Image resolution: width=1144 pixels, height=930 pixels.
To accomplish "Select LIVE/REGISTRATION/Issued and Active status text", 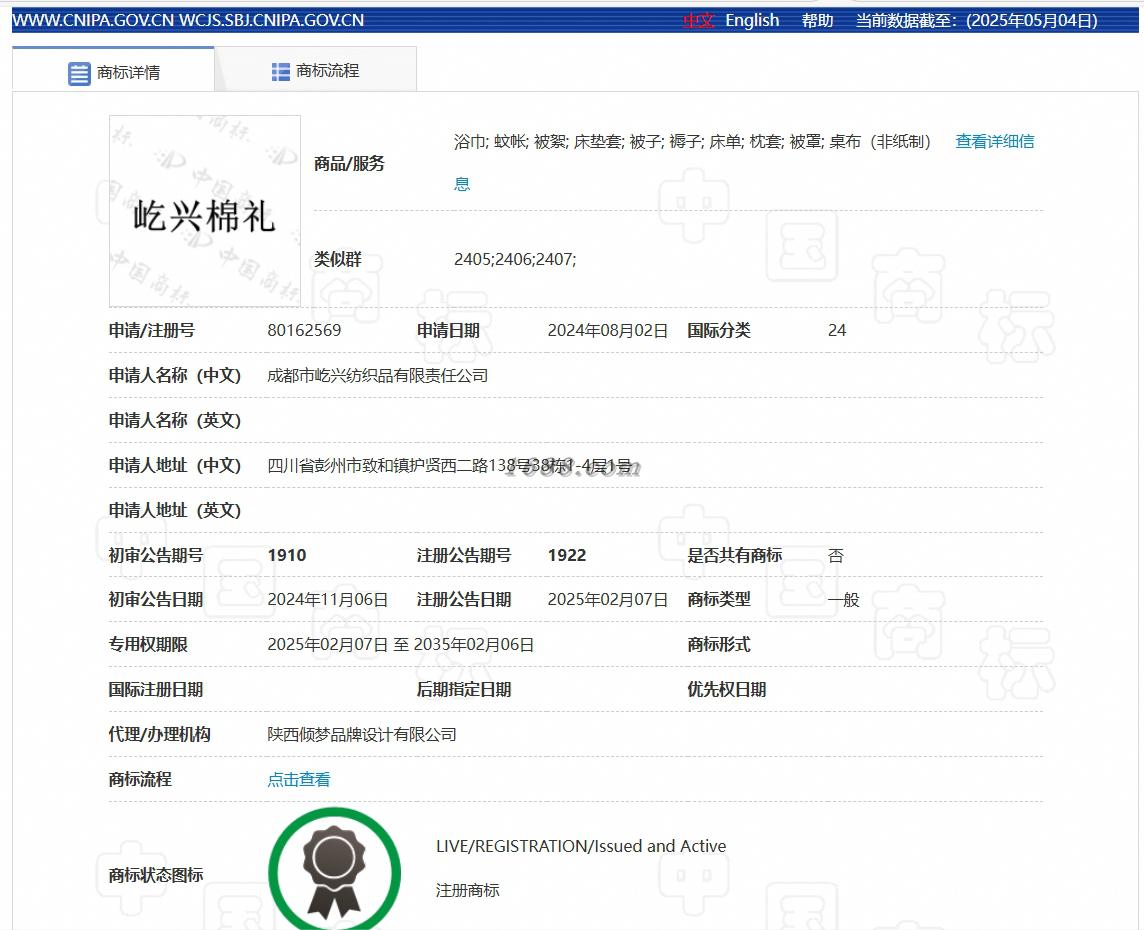I will [581, 846].
